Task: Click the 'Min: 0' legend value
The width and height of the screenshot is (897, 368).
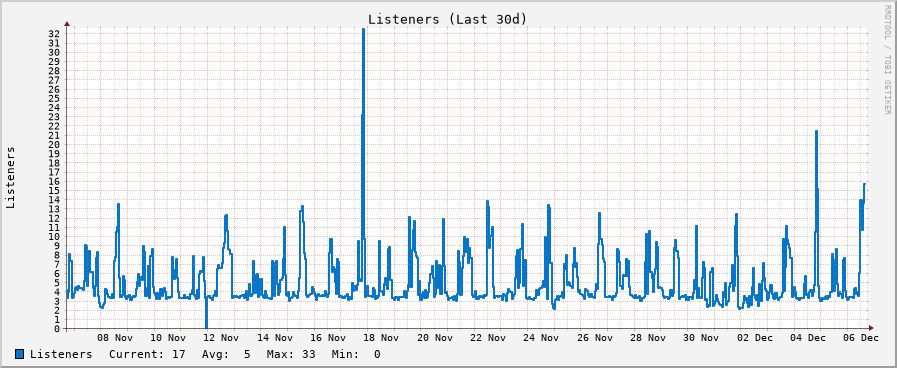Action: [x=356, y=354]
